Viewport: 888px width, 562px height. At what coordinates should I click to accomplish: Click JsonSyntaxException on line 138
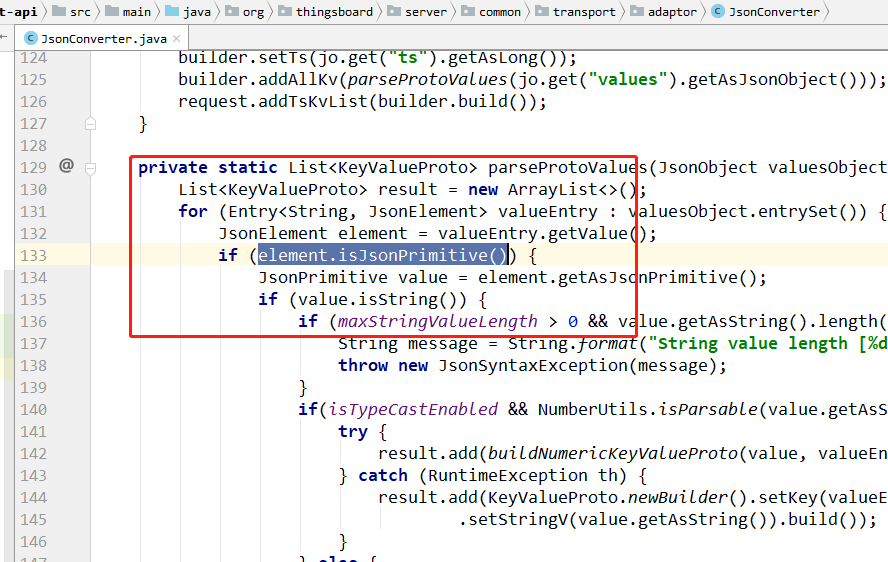click(x=532, y=366)
